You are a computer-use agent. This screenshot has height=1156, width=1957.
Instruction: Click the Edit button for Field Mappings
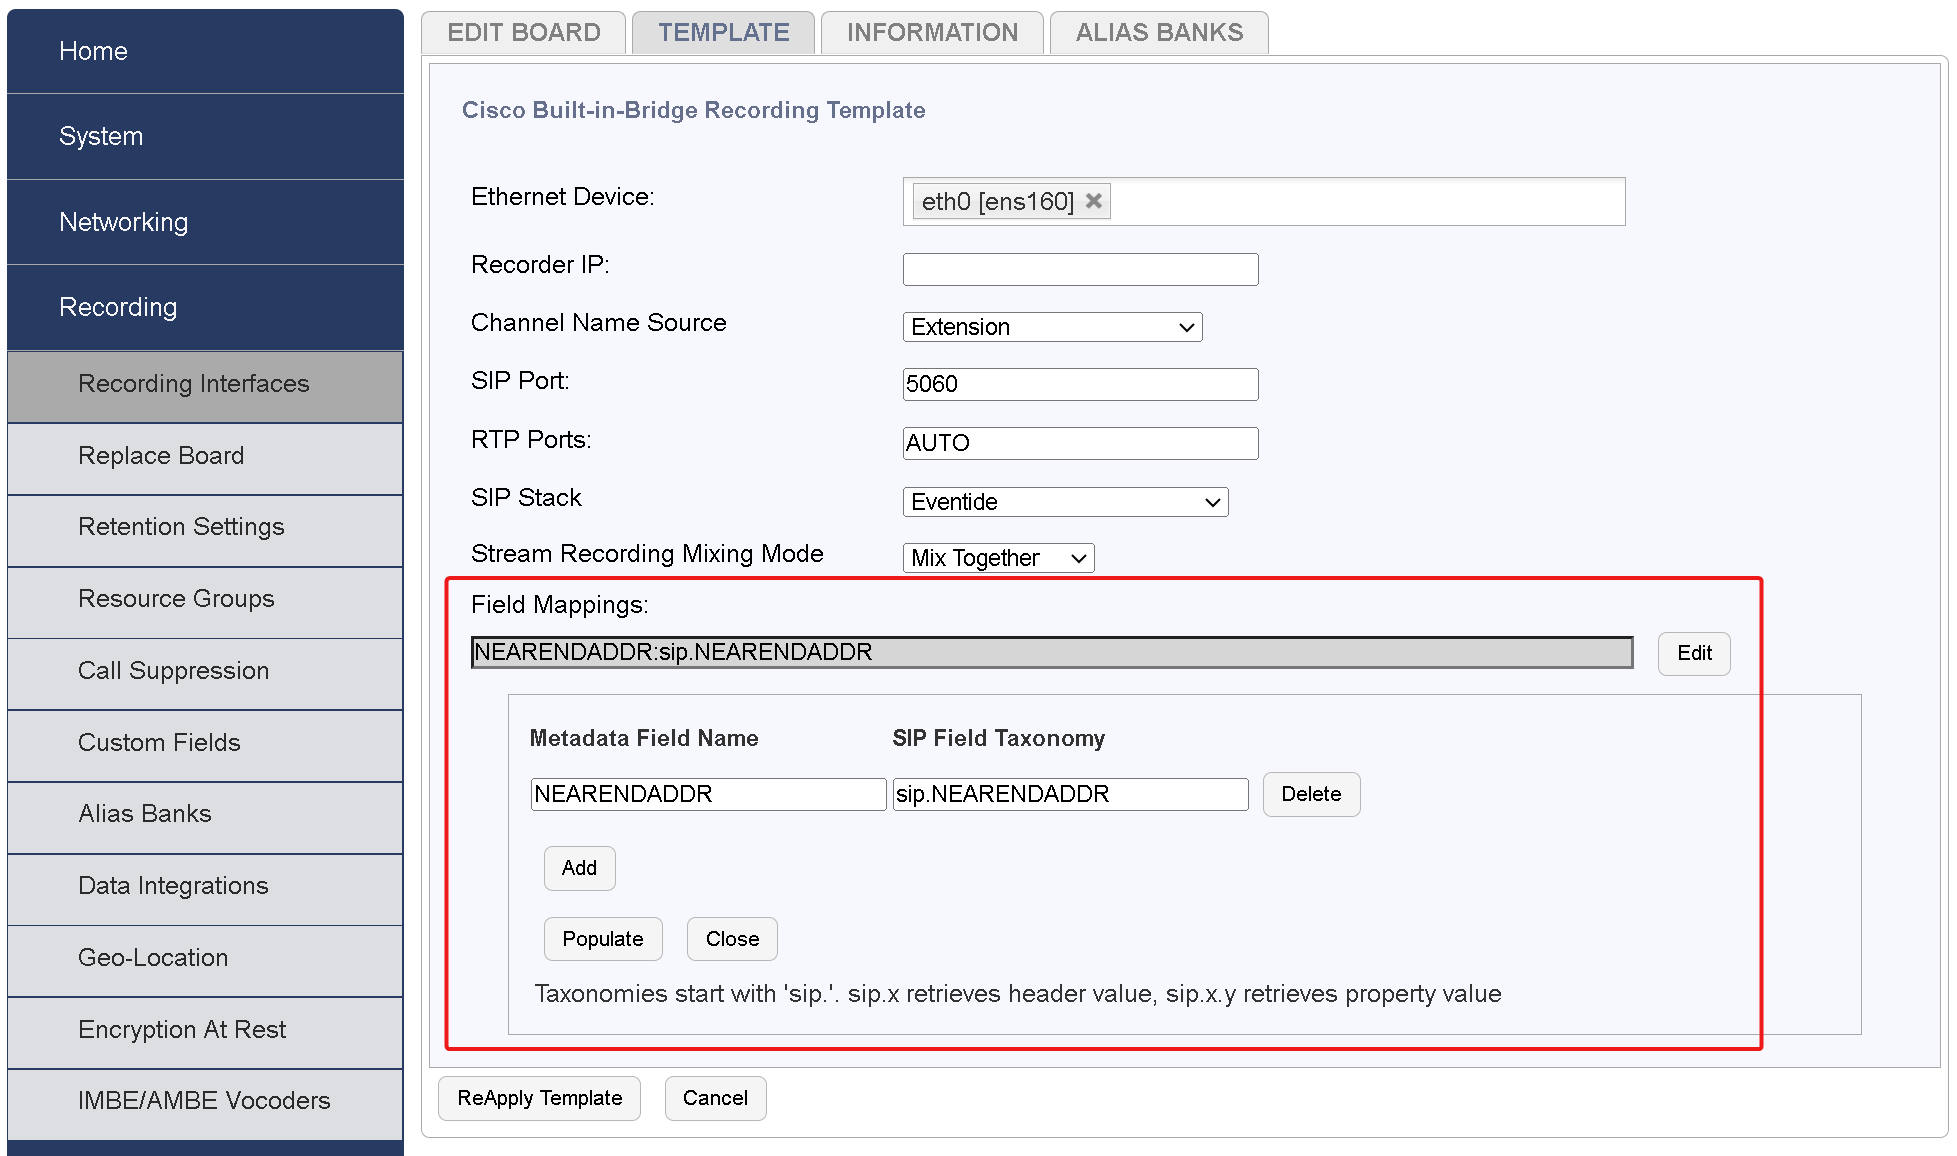tap(1693, 653)
